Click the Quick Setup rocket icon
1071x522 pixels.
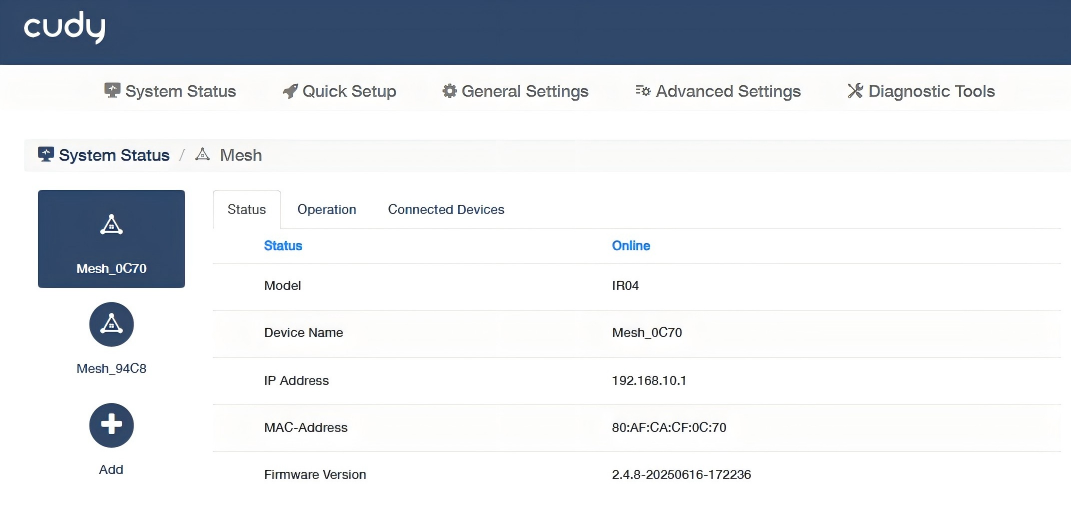290,91
